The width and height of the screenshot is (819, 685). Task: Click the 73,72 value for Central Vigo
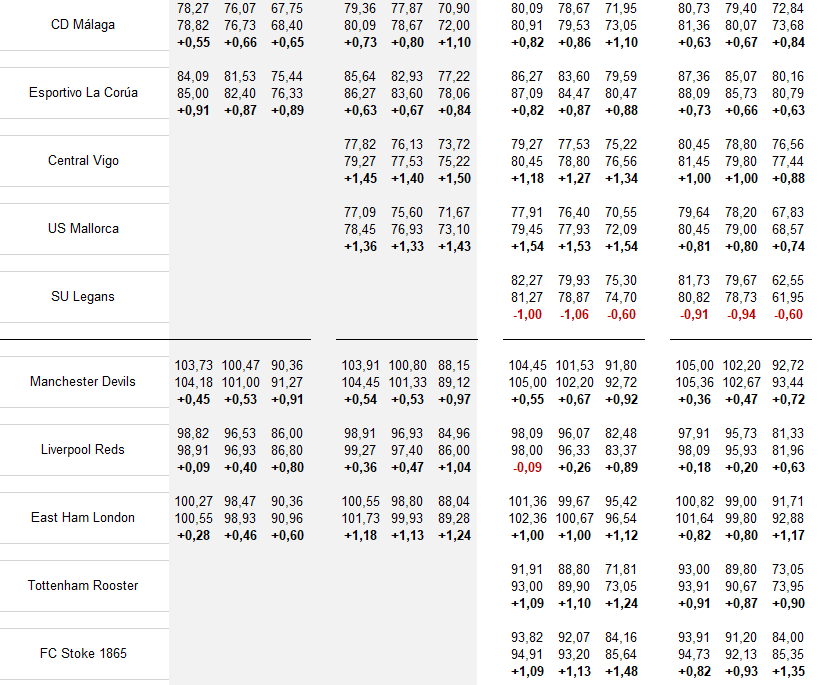454,145
